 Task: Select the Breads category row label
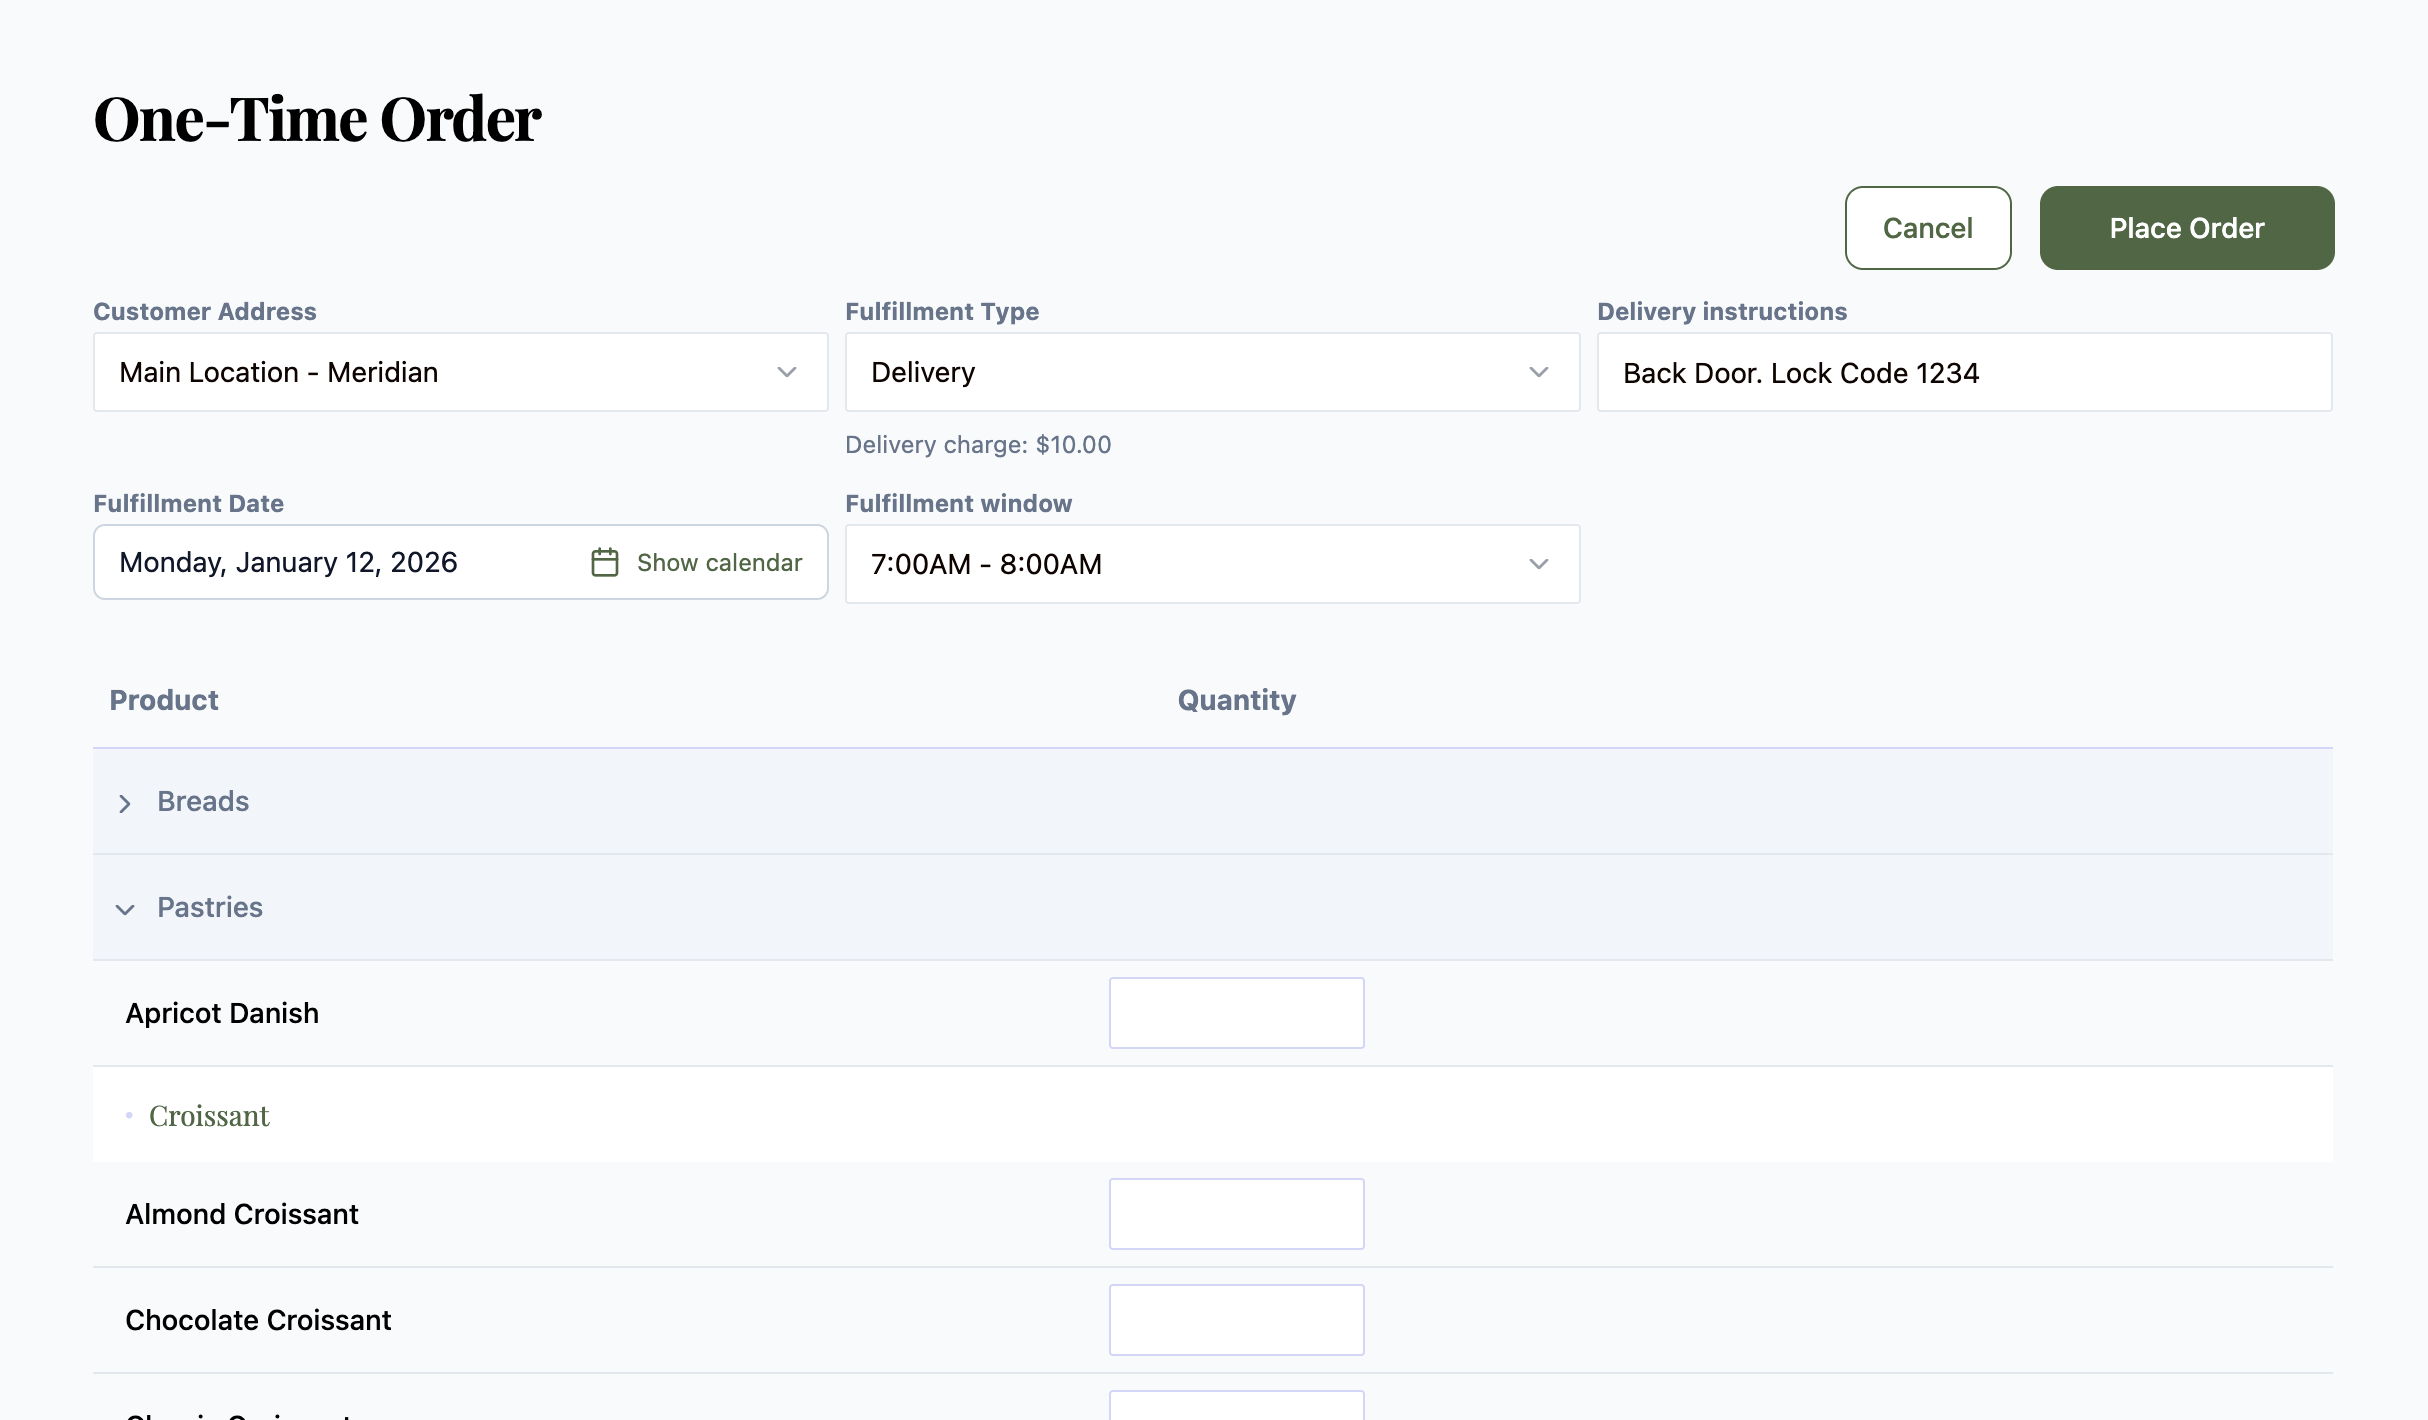203,801
